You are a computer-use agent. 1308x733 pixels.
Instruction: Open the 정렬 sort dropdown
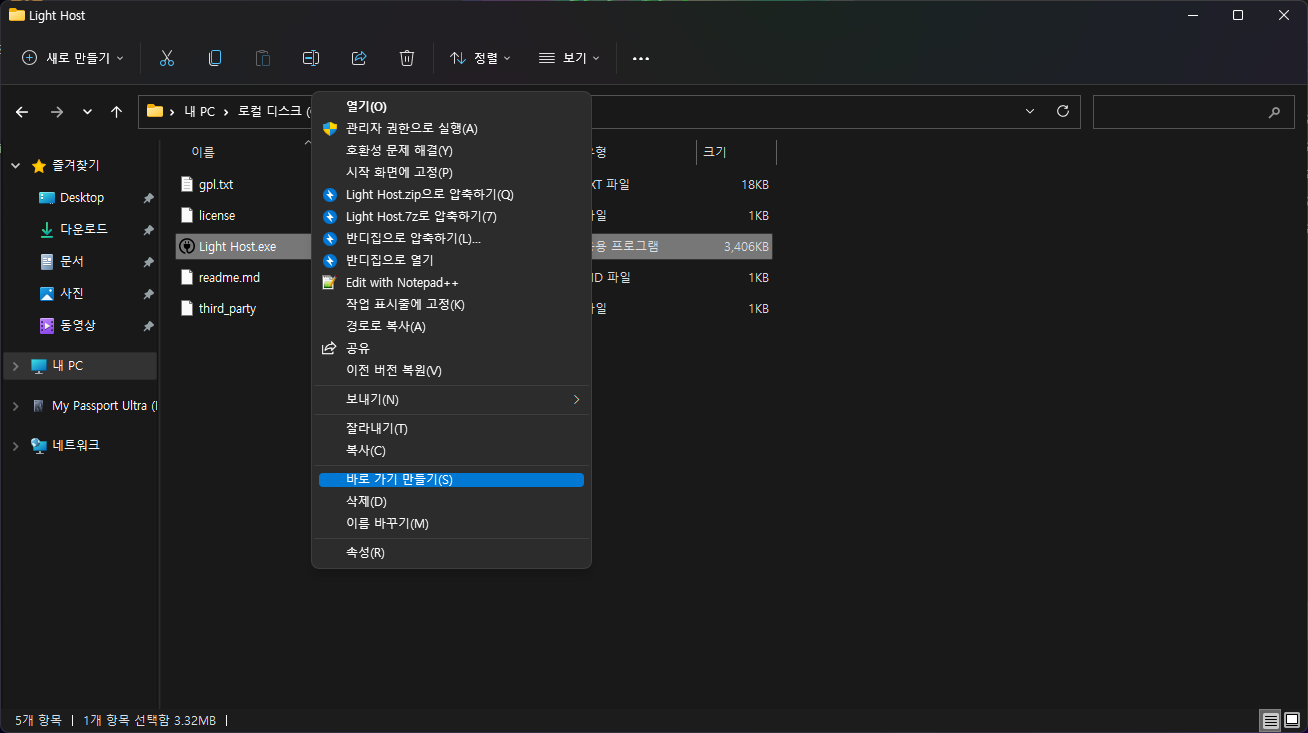click(x=481, y=58)
